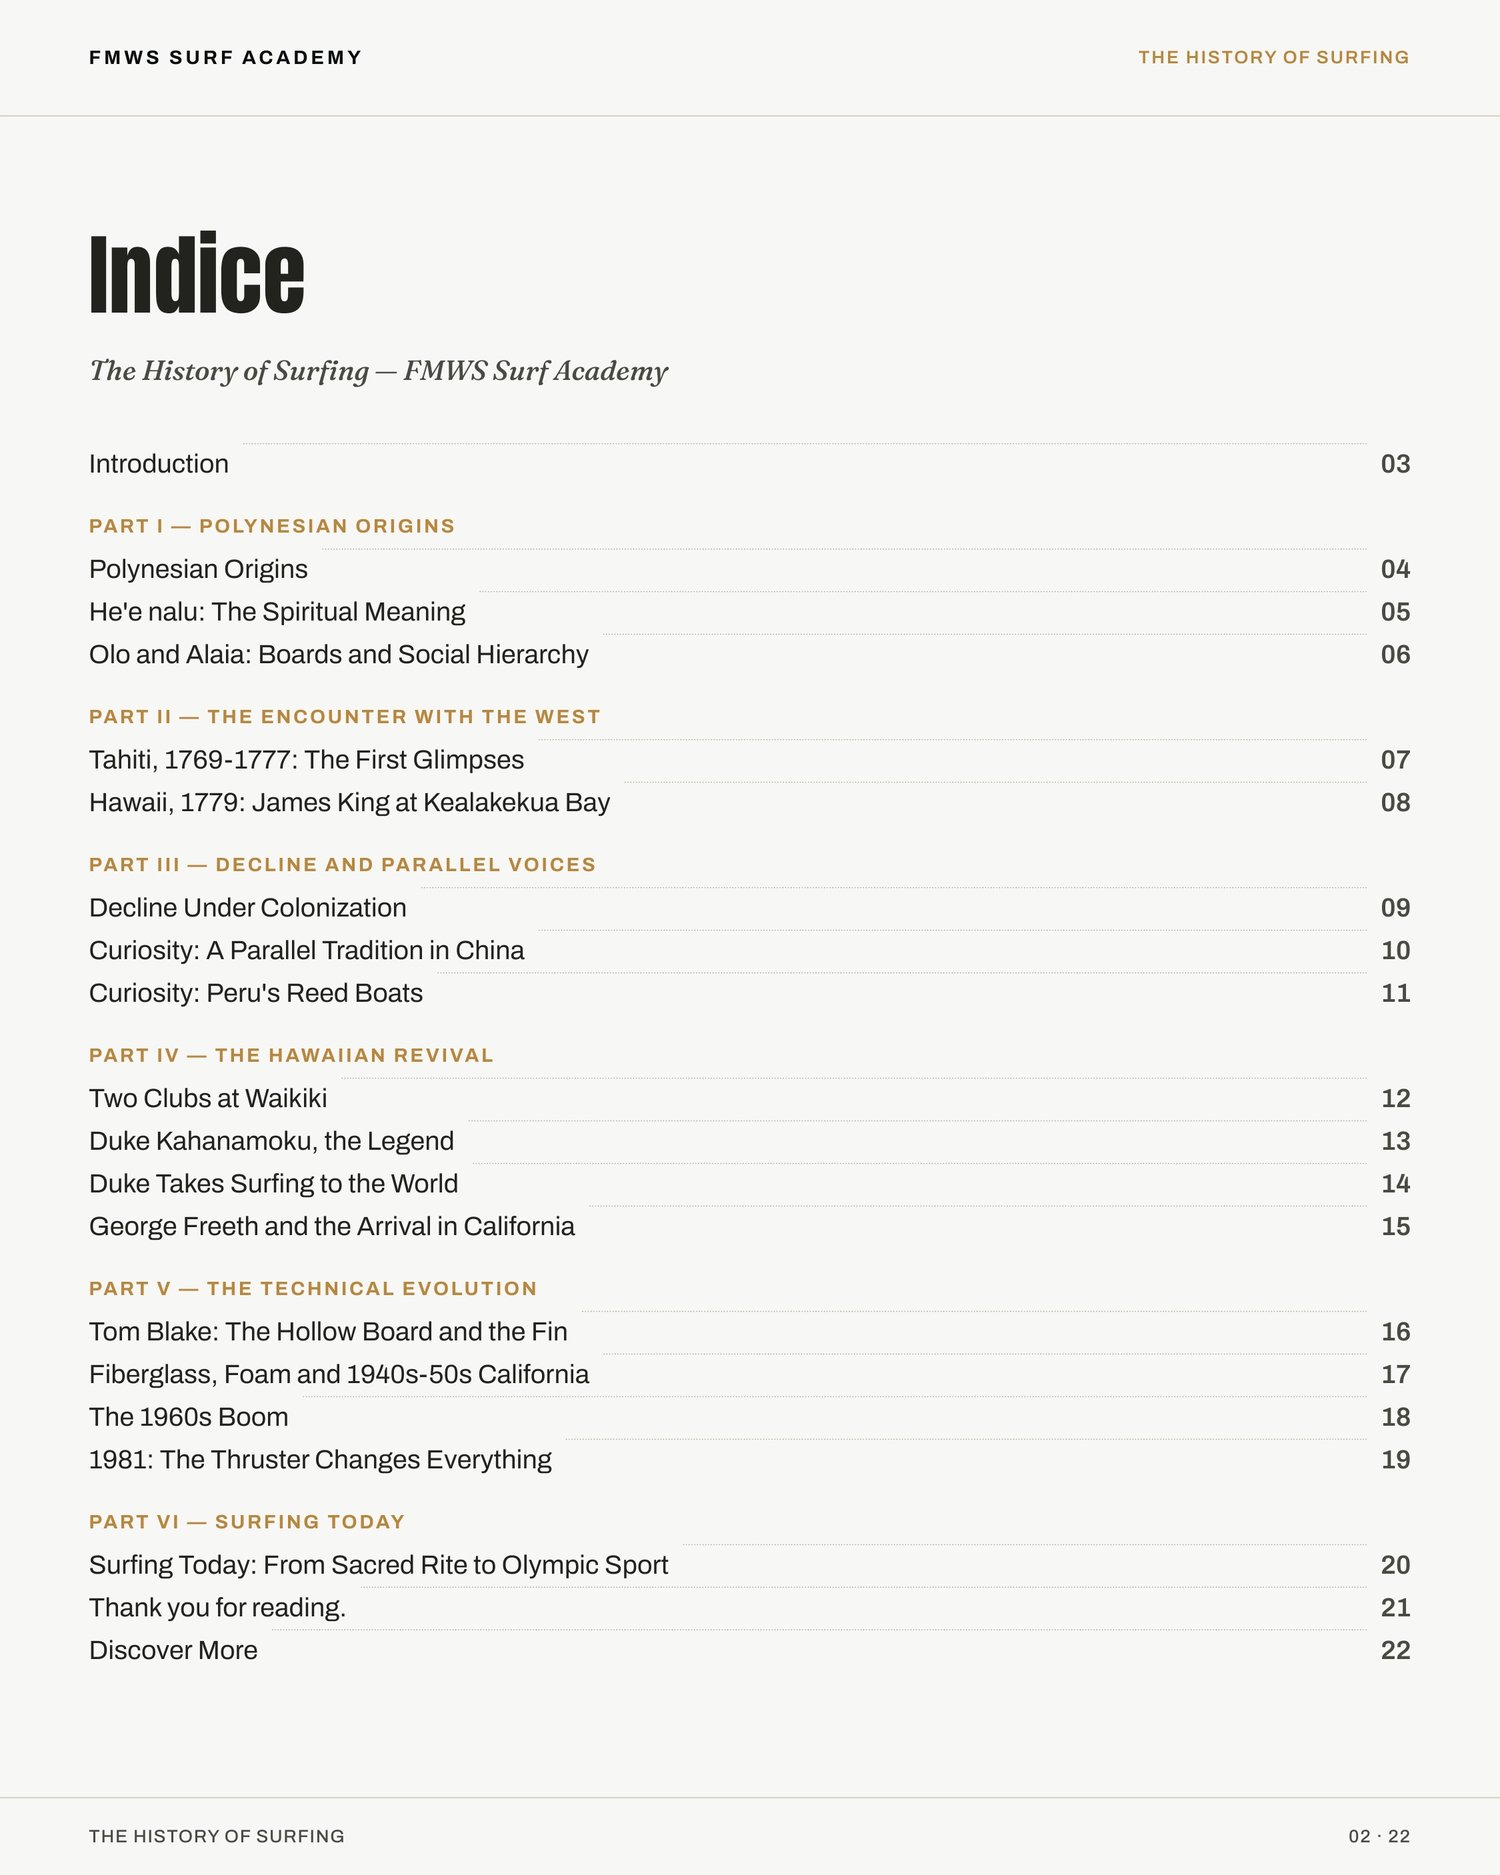The image size is (1500, 1875).
Task: Go to Two Clubs at Waikiki
Action: 749,1099
